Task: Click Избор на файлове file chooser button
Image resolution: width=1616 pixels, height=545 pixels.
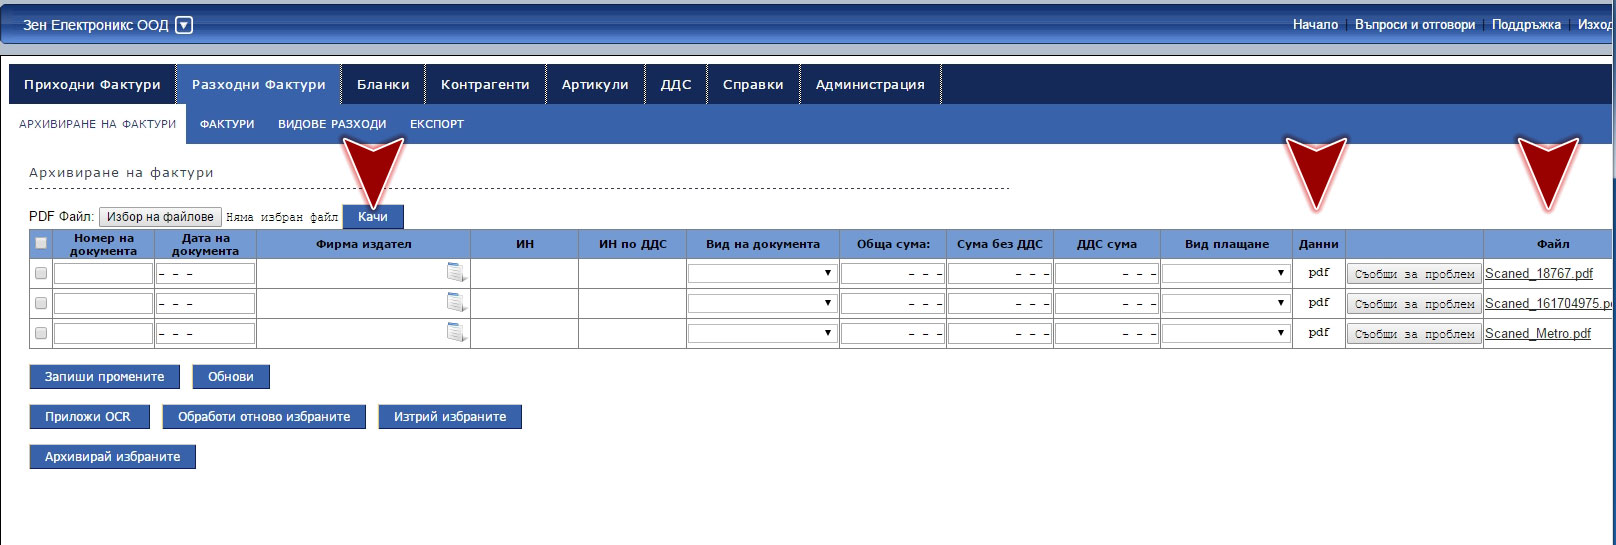Action: click(x=160, y=217)
